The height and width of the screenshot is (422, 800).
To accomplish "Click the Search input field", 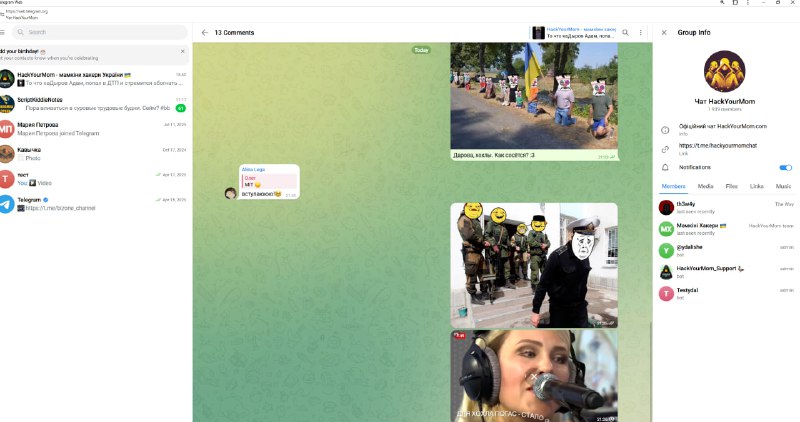I will click(99, 32).
